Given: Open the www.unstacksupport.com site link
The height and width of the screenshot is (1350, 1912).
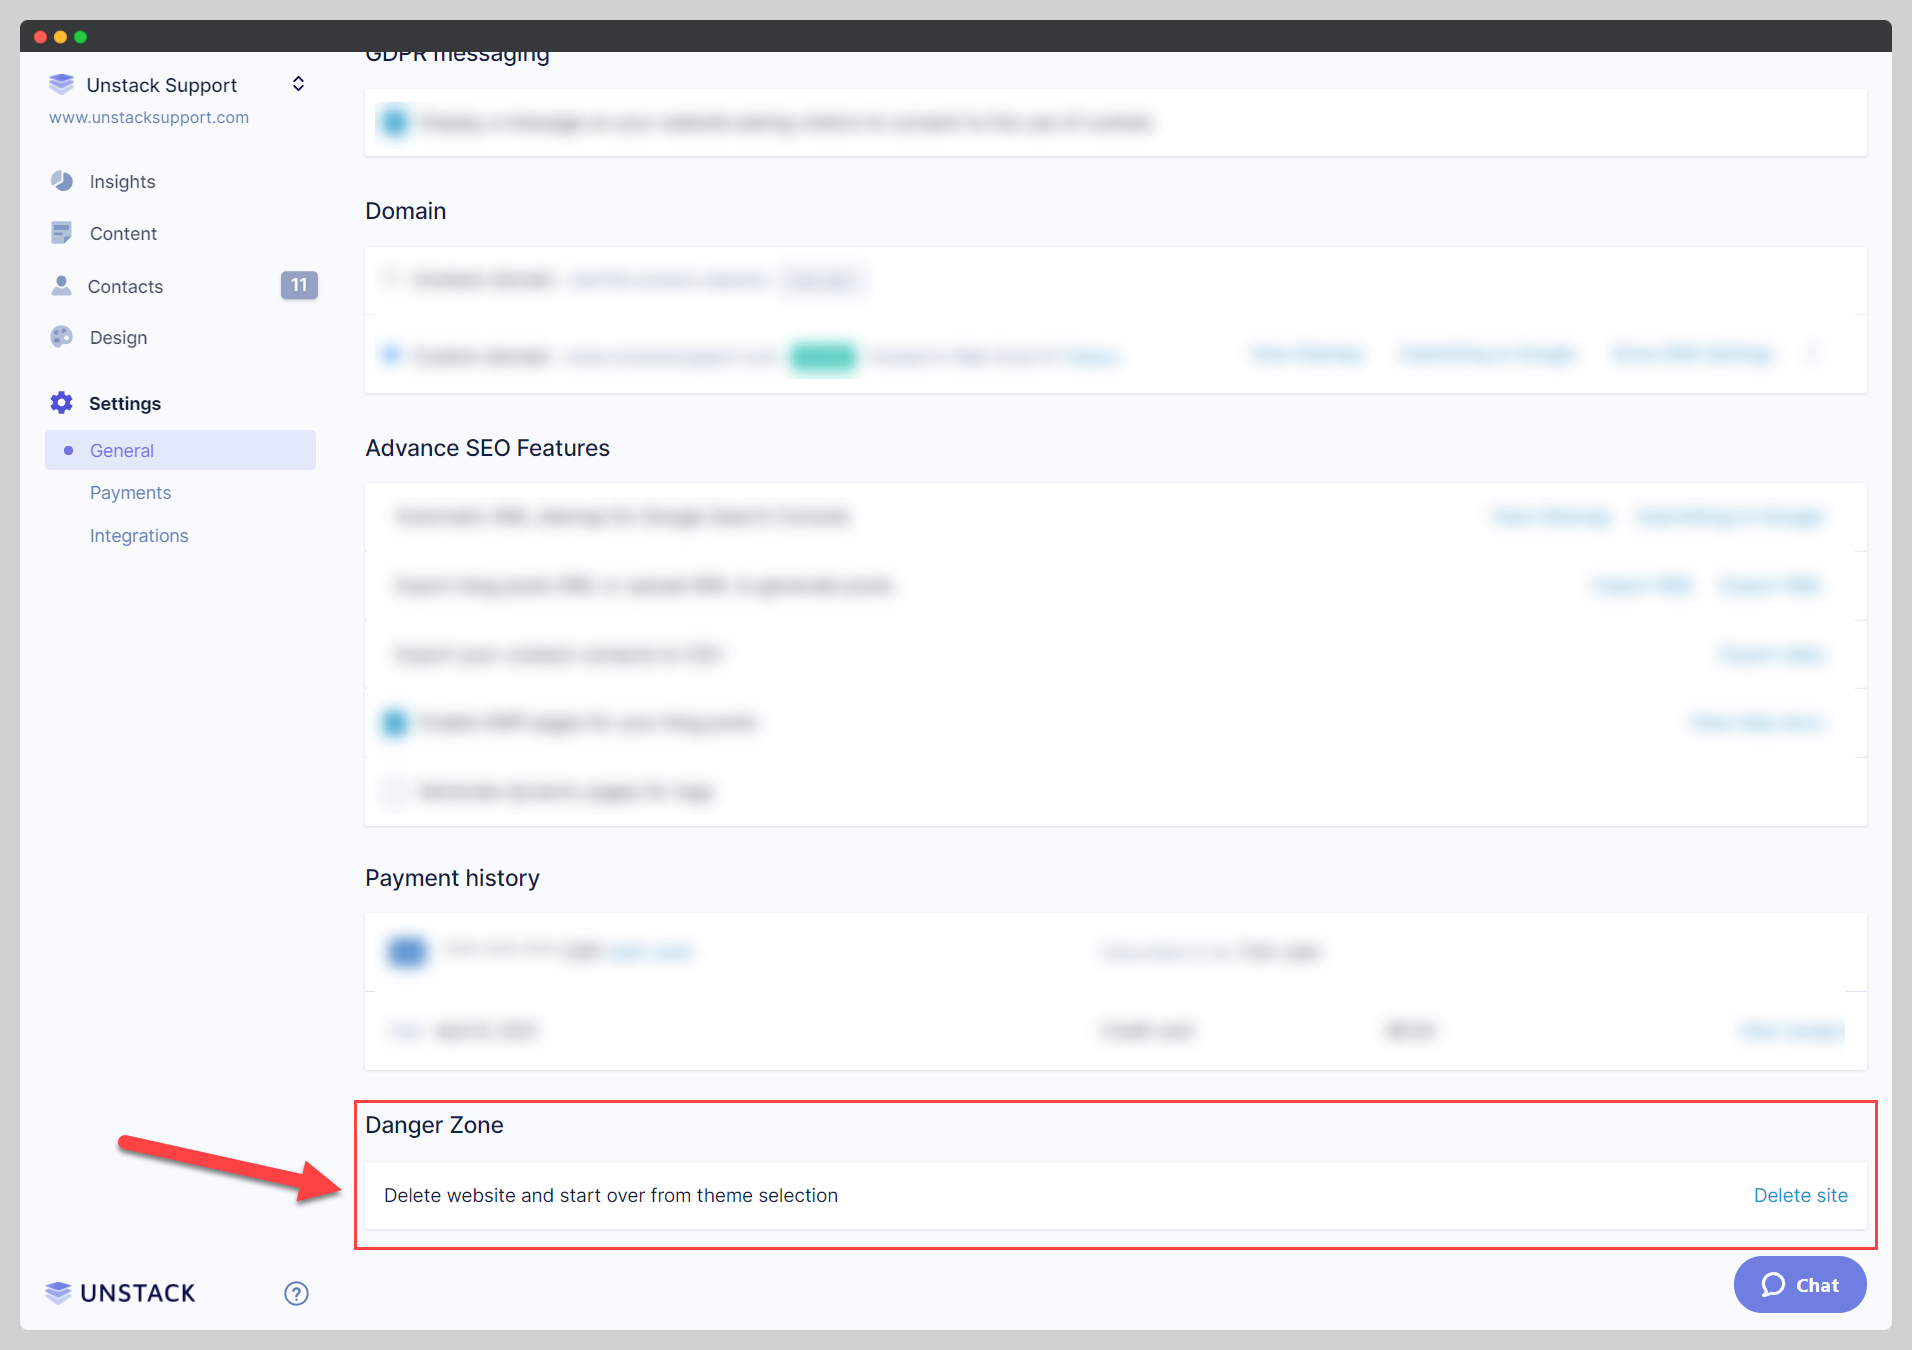Looking at the screenshot, I should (149, 117).
